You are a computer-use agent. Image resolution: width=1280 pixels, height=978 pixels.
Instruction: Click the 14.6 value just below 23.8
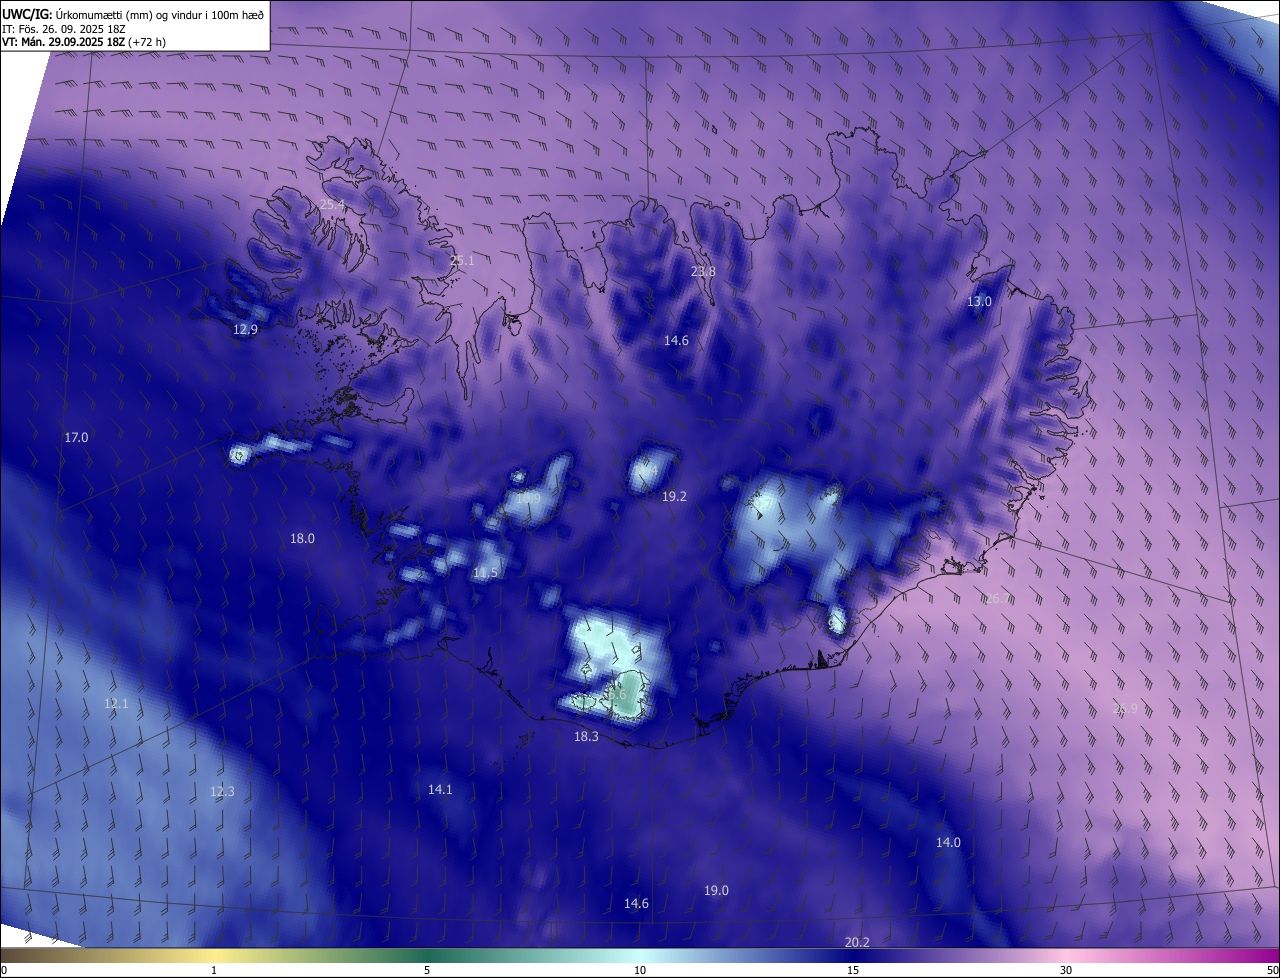click(676, 341)
